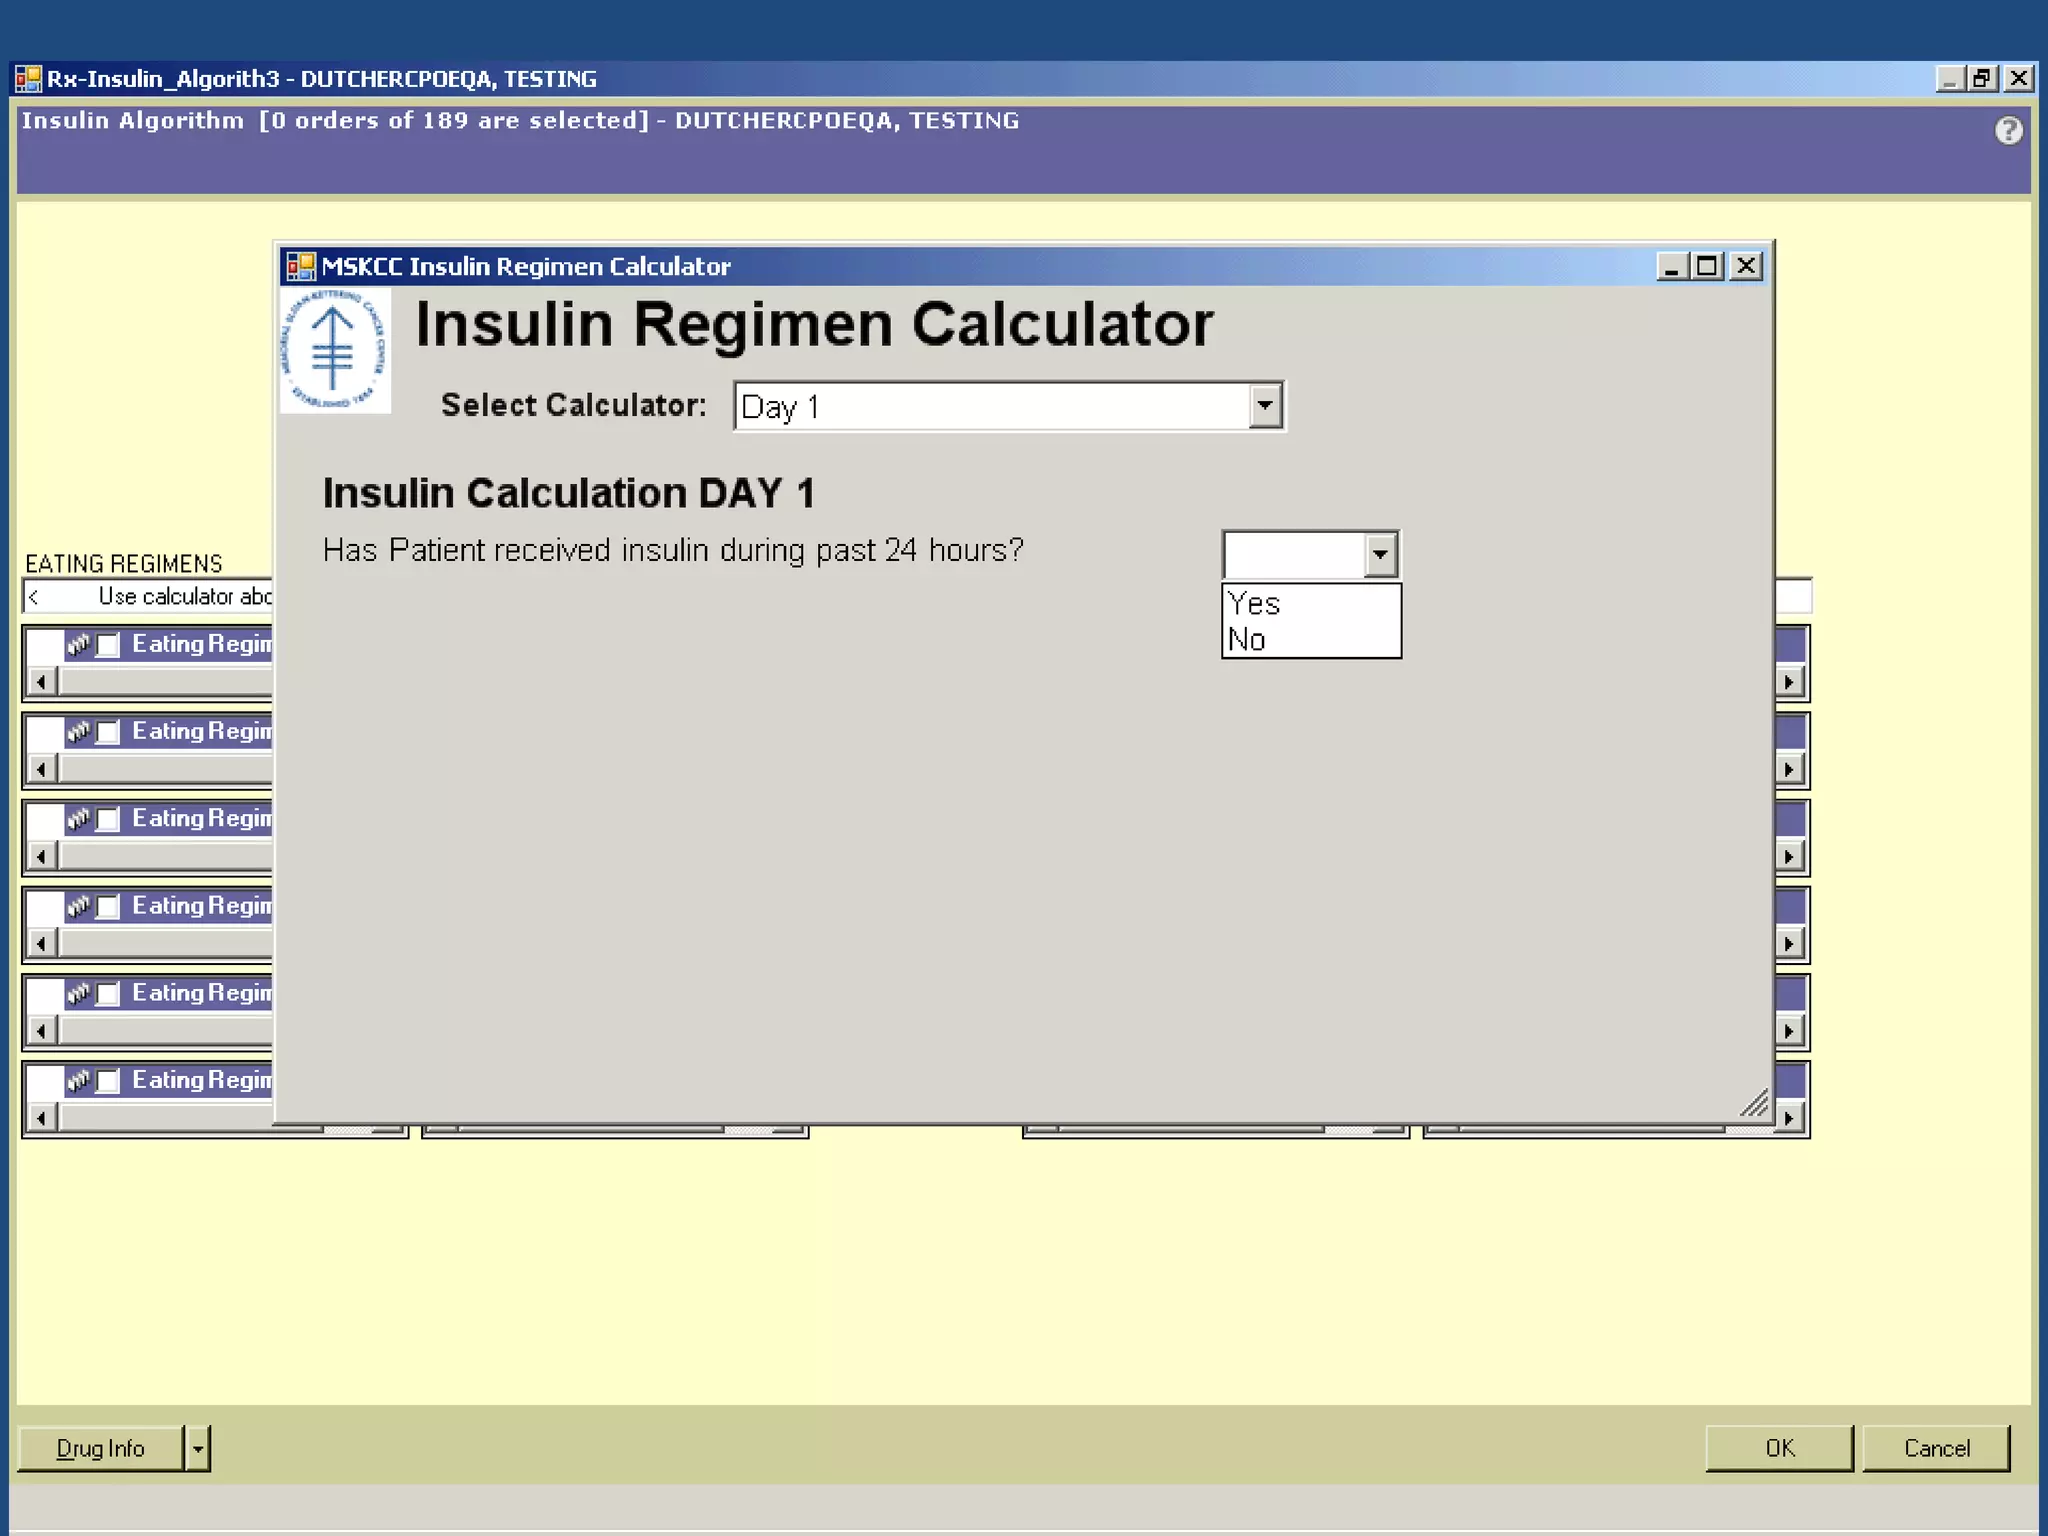The image size is (2048, 1536).
Task: Check the second Eating Regimen checkbox
Action: pyautogui.click(x=109, y=732)
